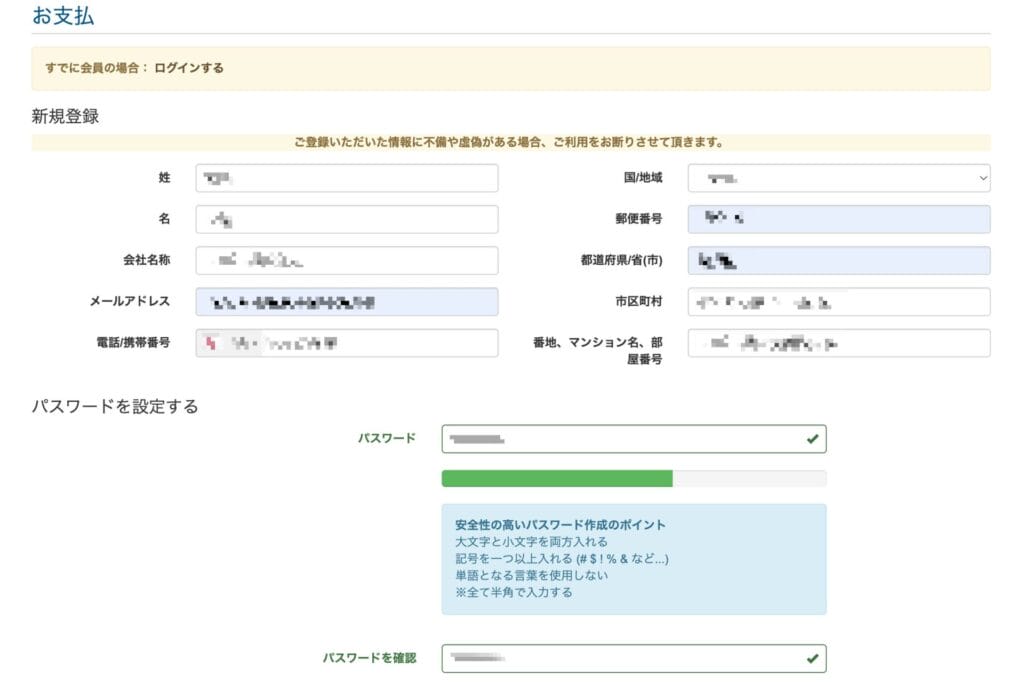Image resolution: width=1024 pixels, height=683 pixels.
Task: Click the green checkmark in パスワード field
Action: (812, 439)
